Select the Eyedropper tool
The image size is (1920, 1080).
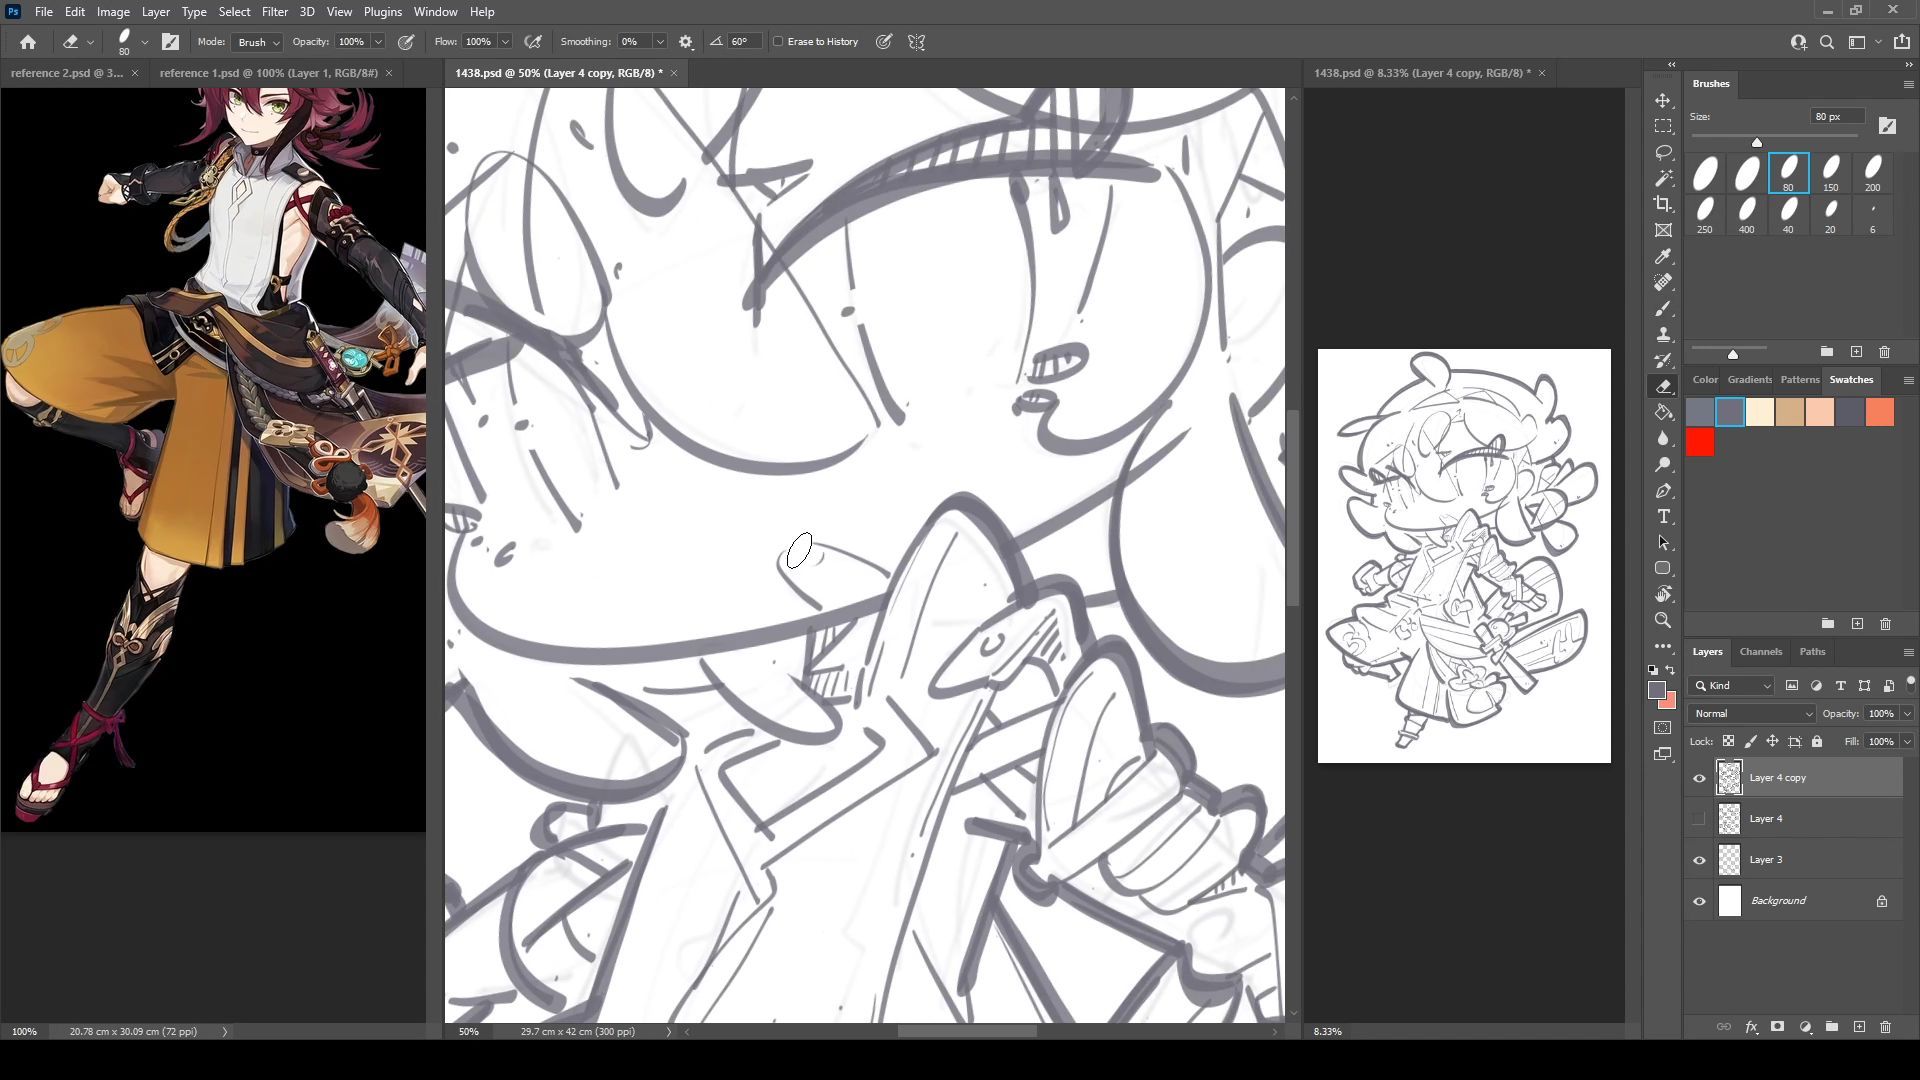click(x=1663, y=257)
